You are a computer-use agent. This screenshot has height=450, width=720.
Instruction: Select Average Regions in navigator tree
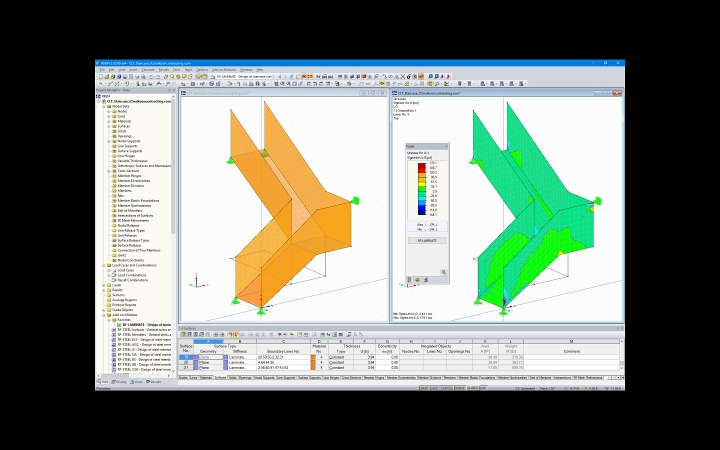coord(124,300)
